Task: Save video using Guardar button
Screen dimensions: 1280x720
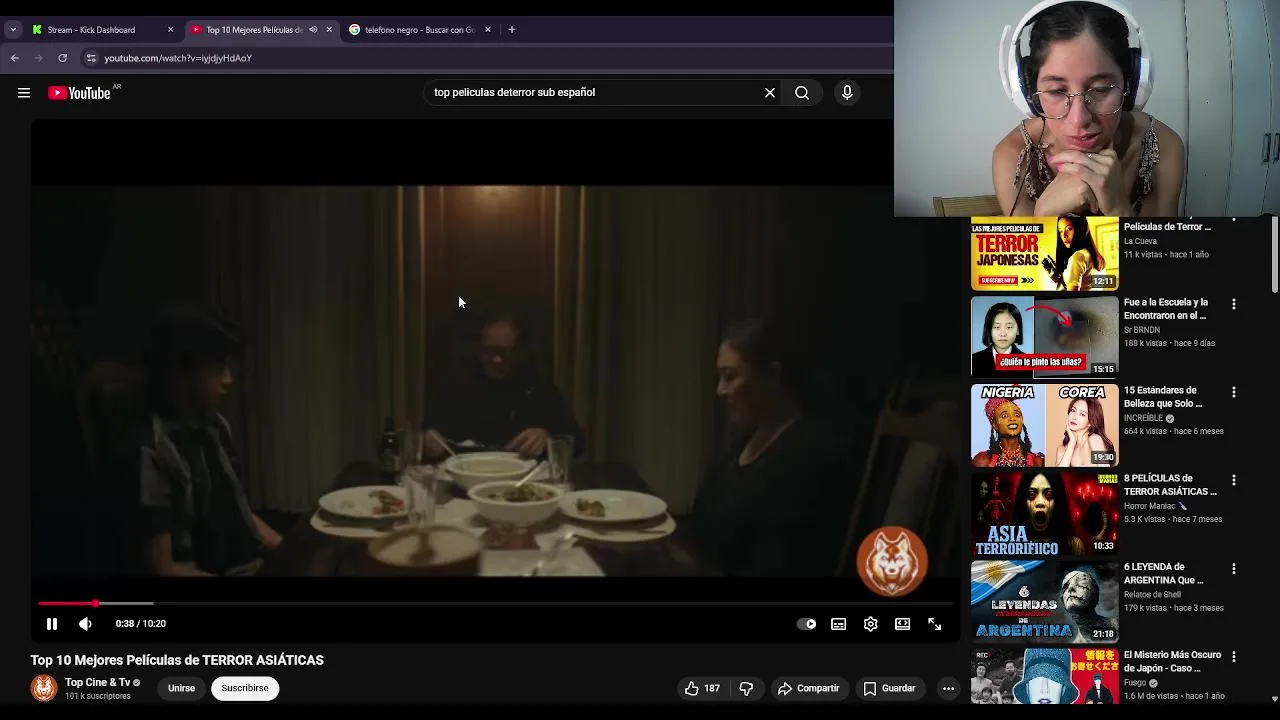Action: tap(889, 688)
